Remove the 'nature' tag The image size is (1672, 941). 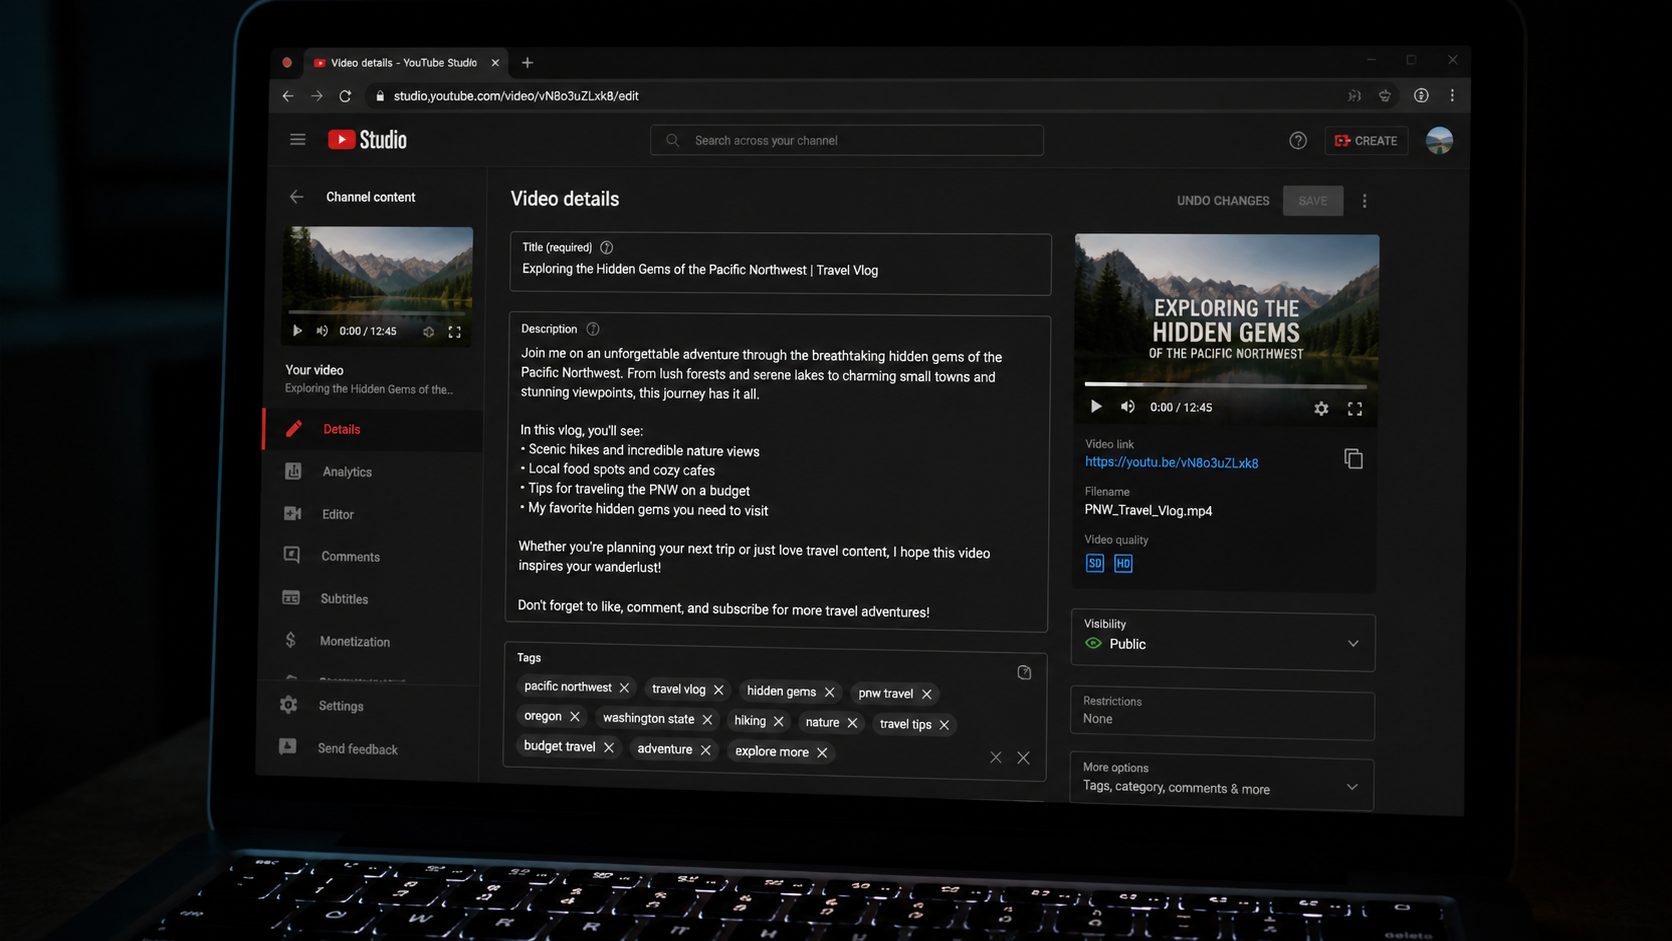click(852, 723)
